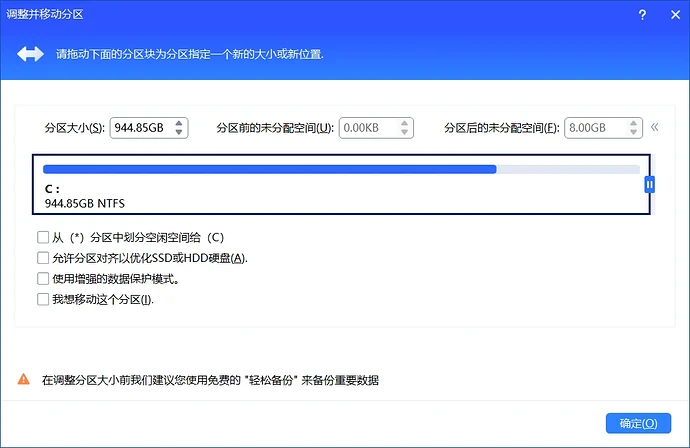690x448 pixels.
Task: Click the orange warning triangle icon
Action: (x=23, y=380)
